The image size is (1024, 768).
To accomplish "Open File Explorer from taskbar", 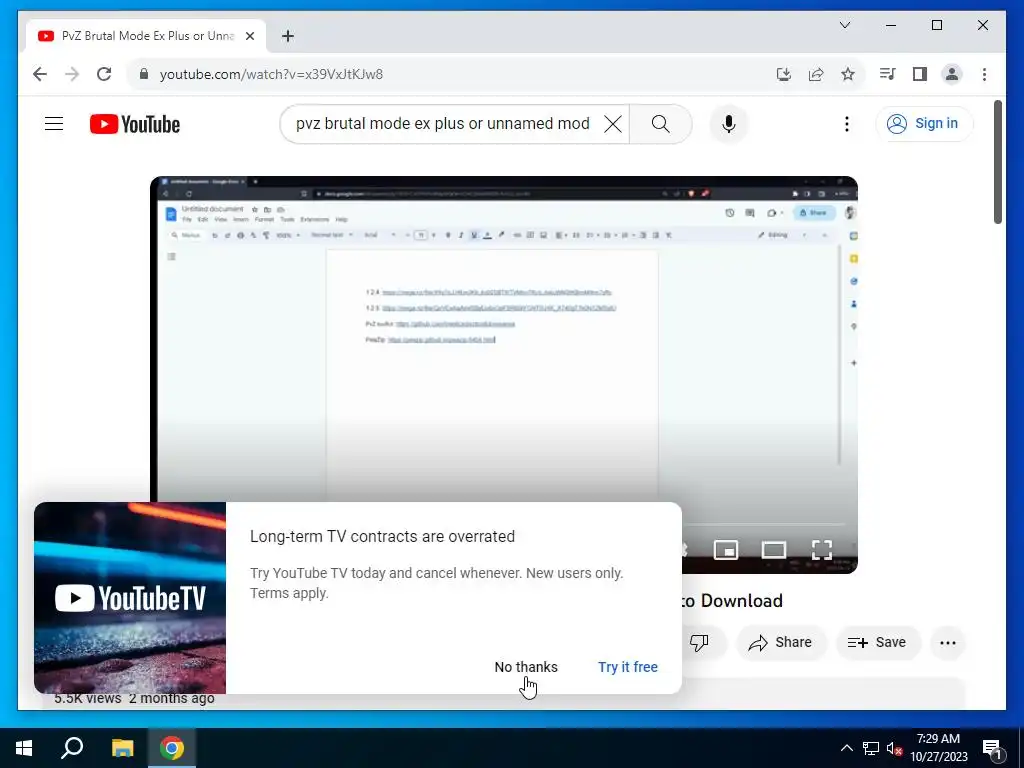I will 122,748.
